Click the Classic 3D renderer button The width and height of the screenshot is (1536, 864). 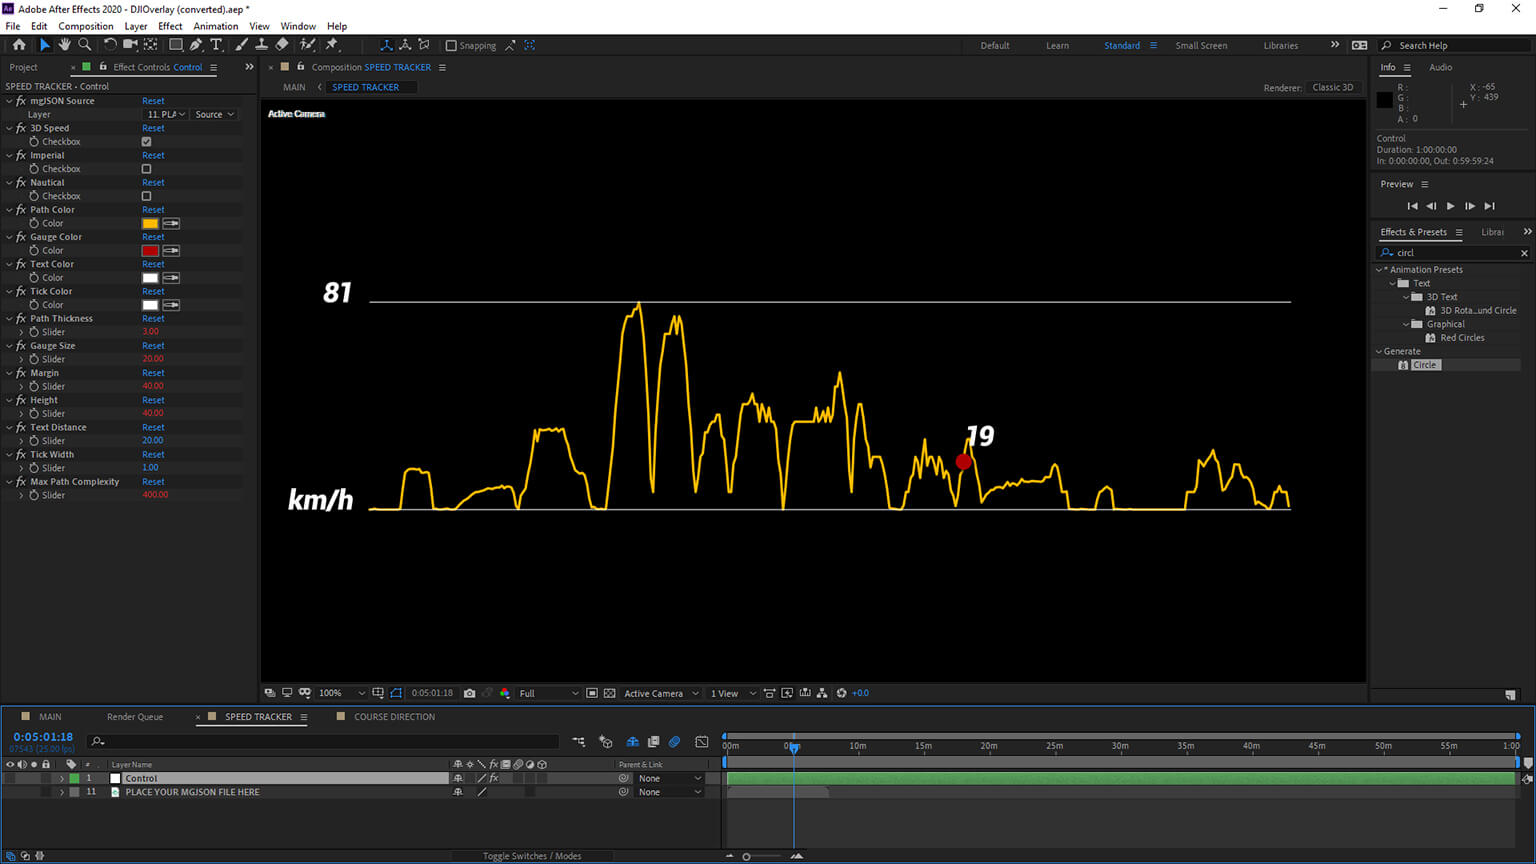click(1333, 87)
